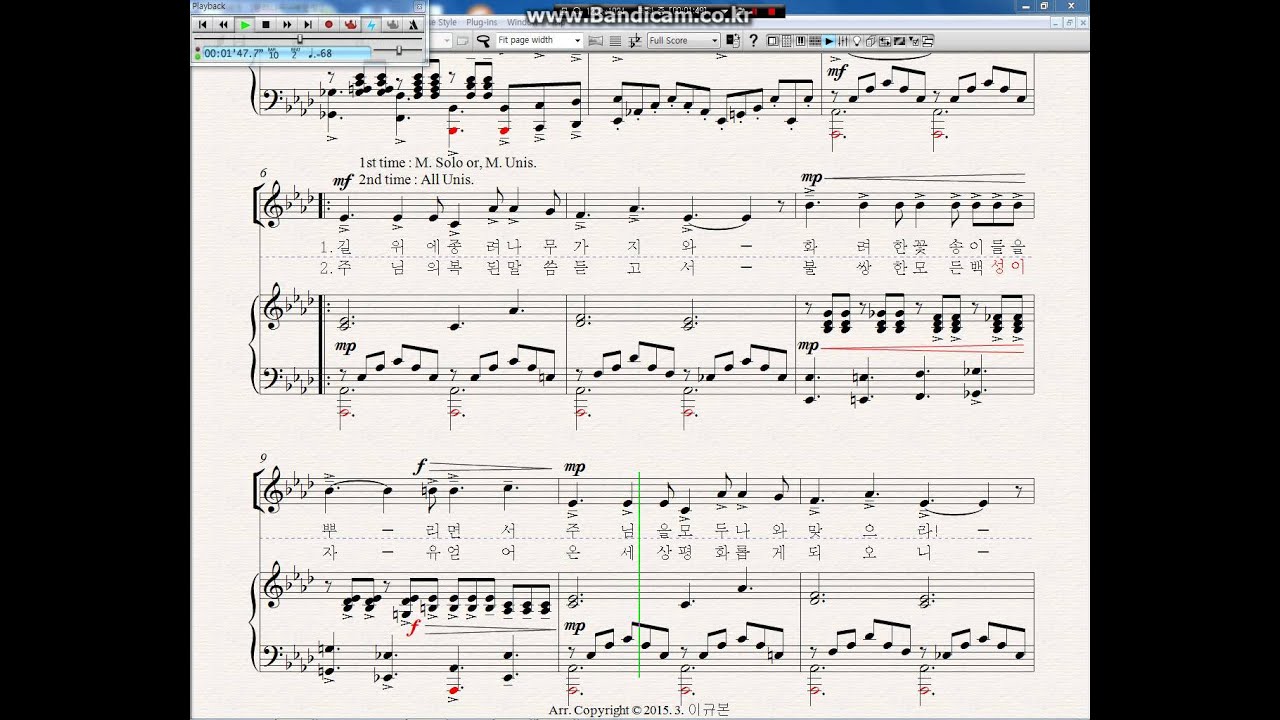Open the Parts window icon

click(871, 41)
